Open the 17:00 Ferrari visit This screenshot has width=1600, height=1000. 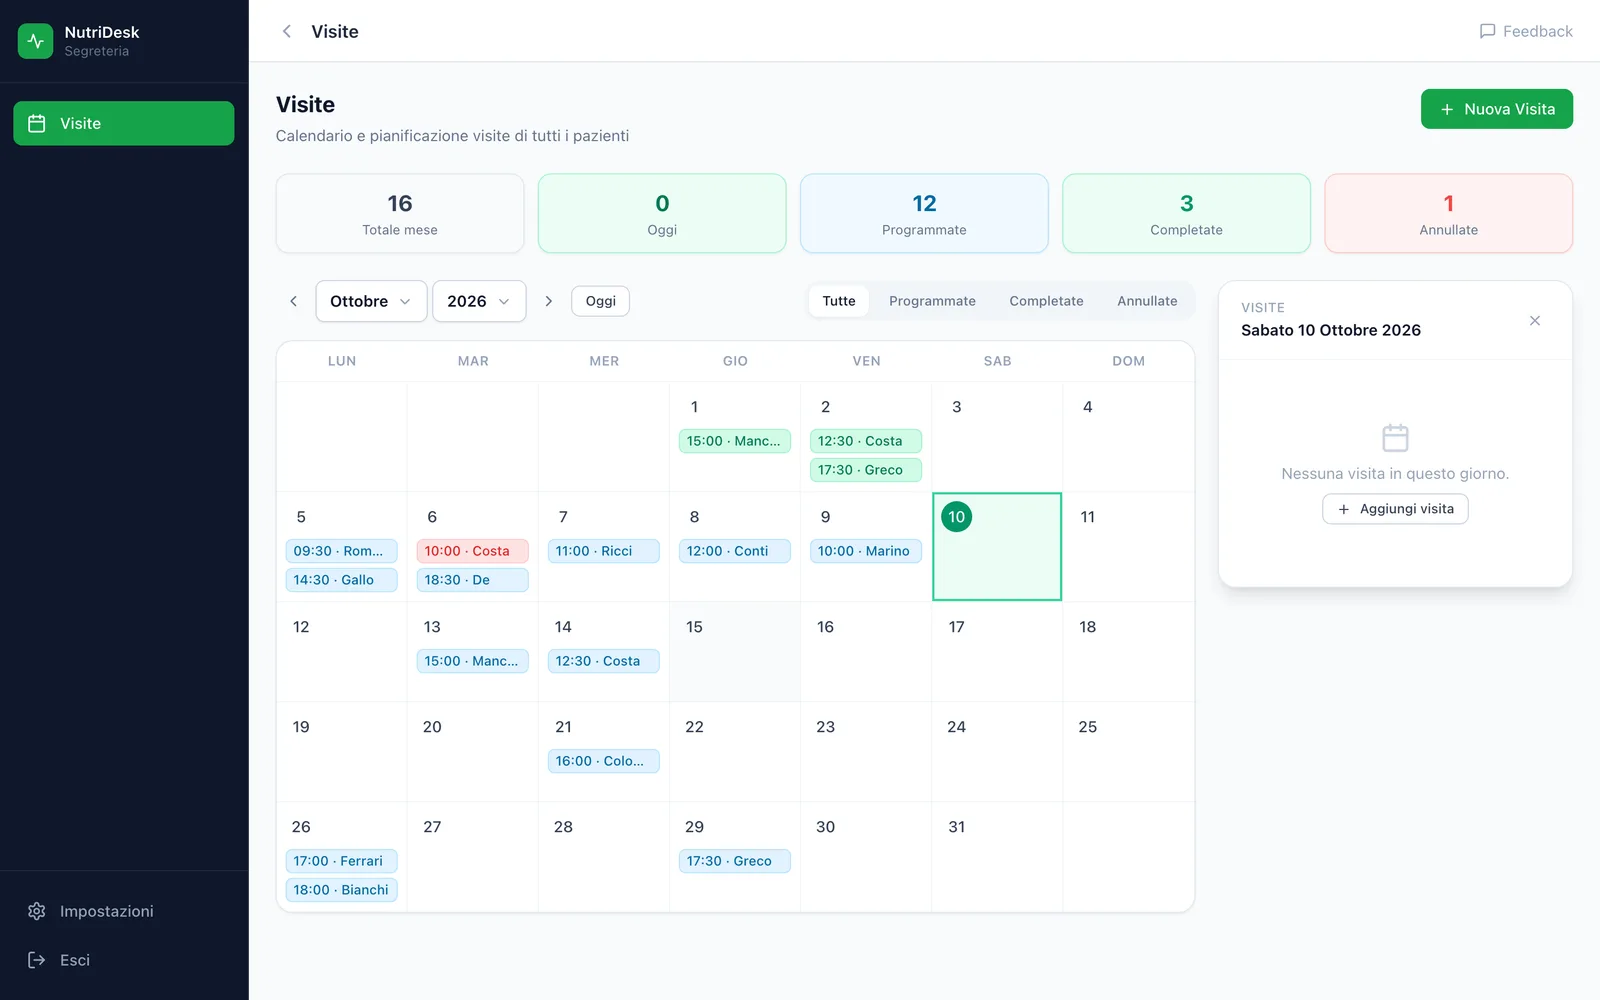point(342,861)
